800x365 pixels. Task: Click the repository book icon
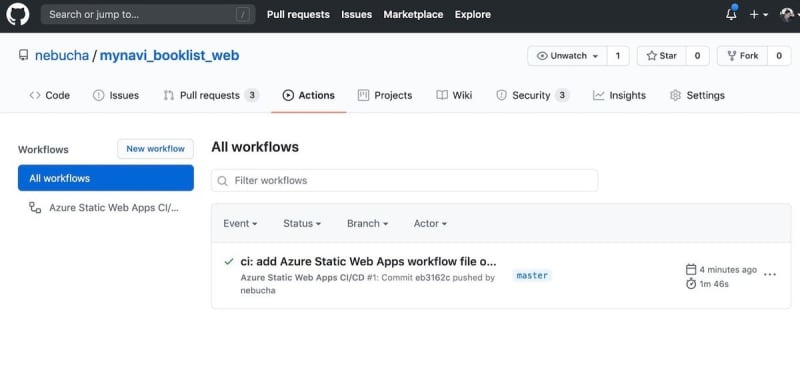click(23, 55)
